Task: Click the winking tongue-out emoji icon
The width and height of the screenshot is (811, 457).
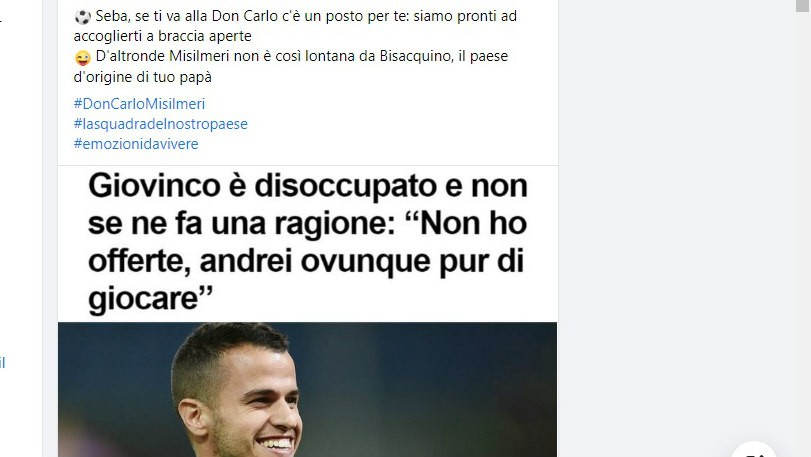Action: 83,57
